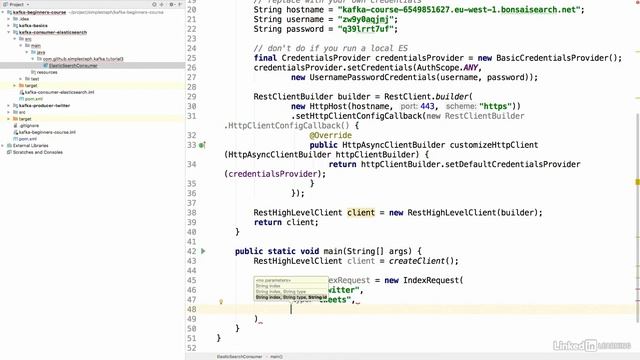Click the yellow warning stripe on editor scrollbar
640x360 pixels.
(x=637, y=182)
